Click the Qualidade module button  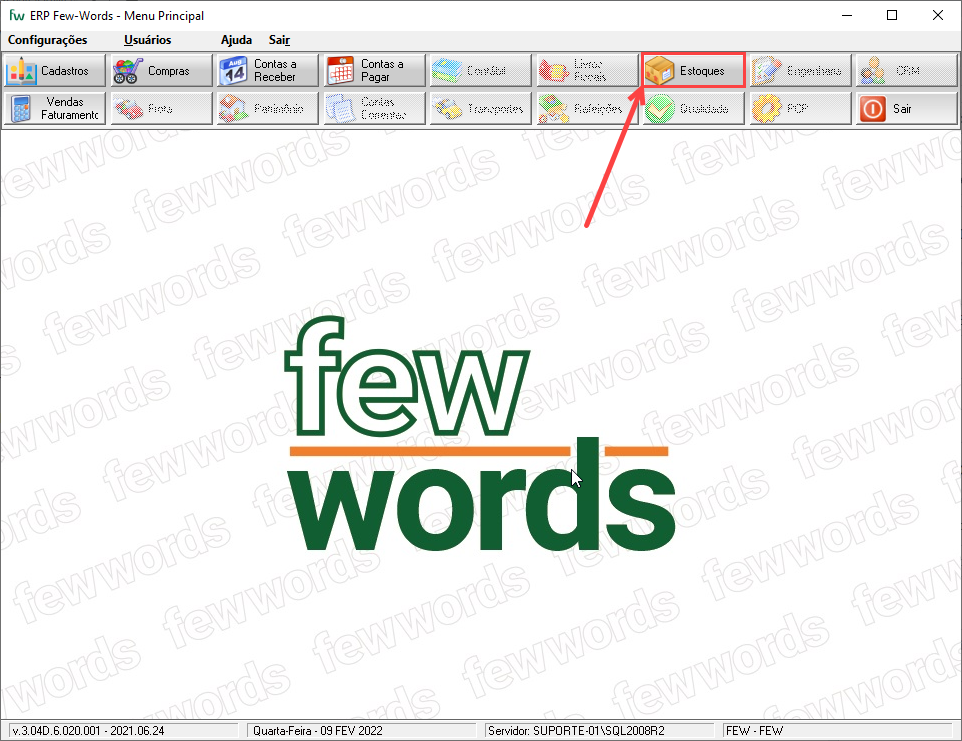694,109
